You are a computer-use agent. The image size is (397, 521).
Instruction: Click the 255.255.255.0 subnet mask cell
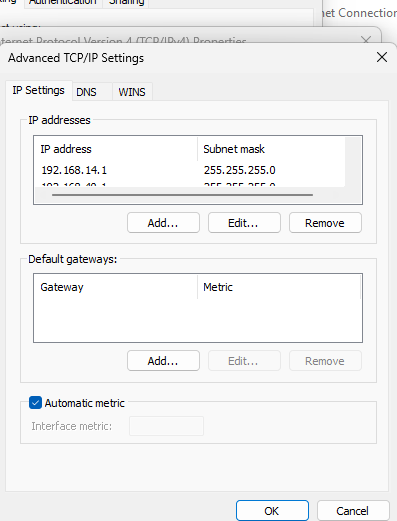click(240, 170)
